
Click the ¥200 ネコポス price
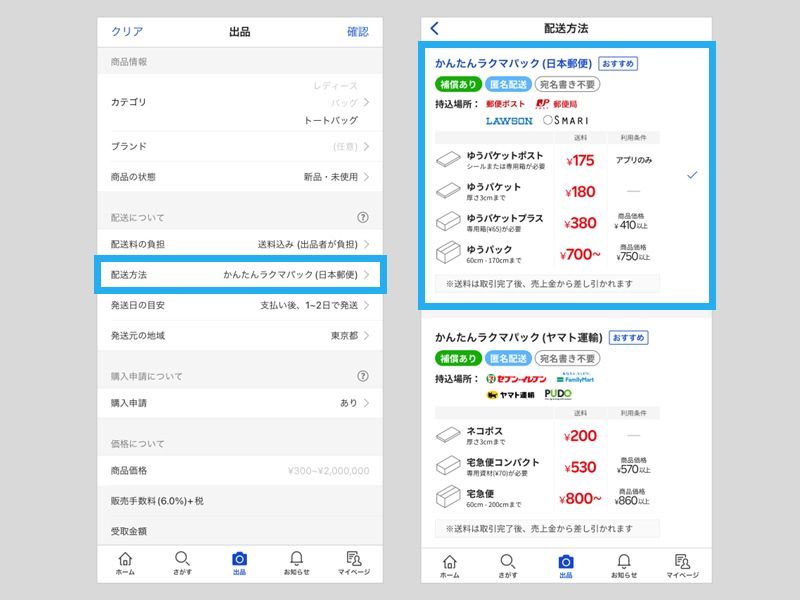click(x=580, y=436)
